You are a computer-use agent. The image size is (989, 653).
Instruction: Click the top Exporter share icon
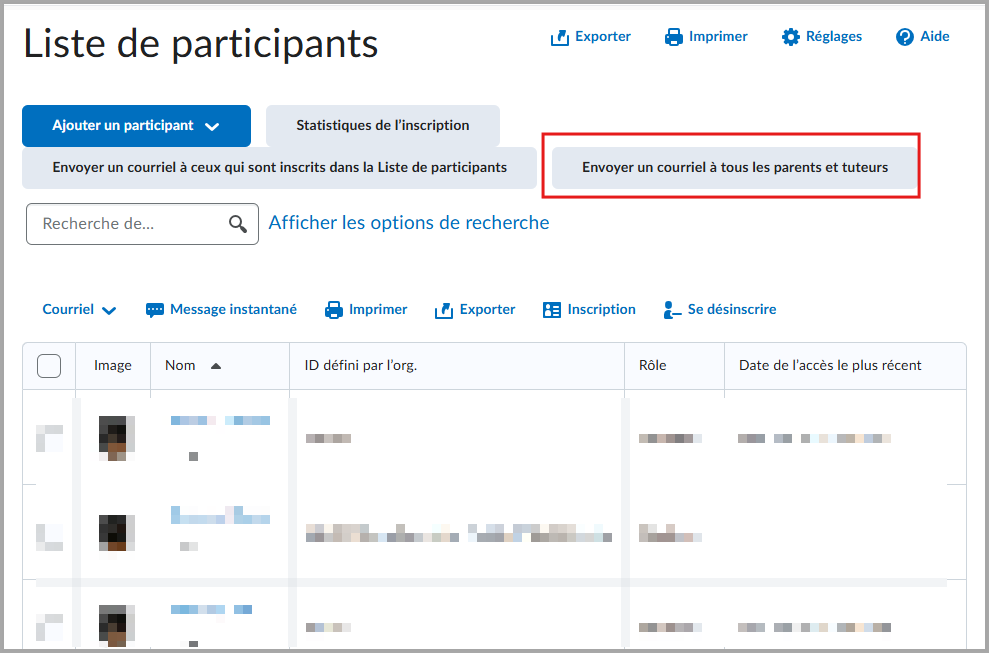pyautogui.click(x=559, y=37)
